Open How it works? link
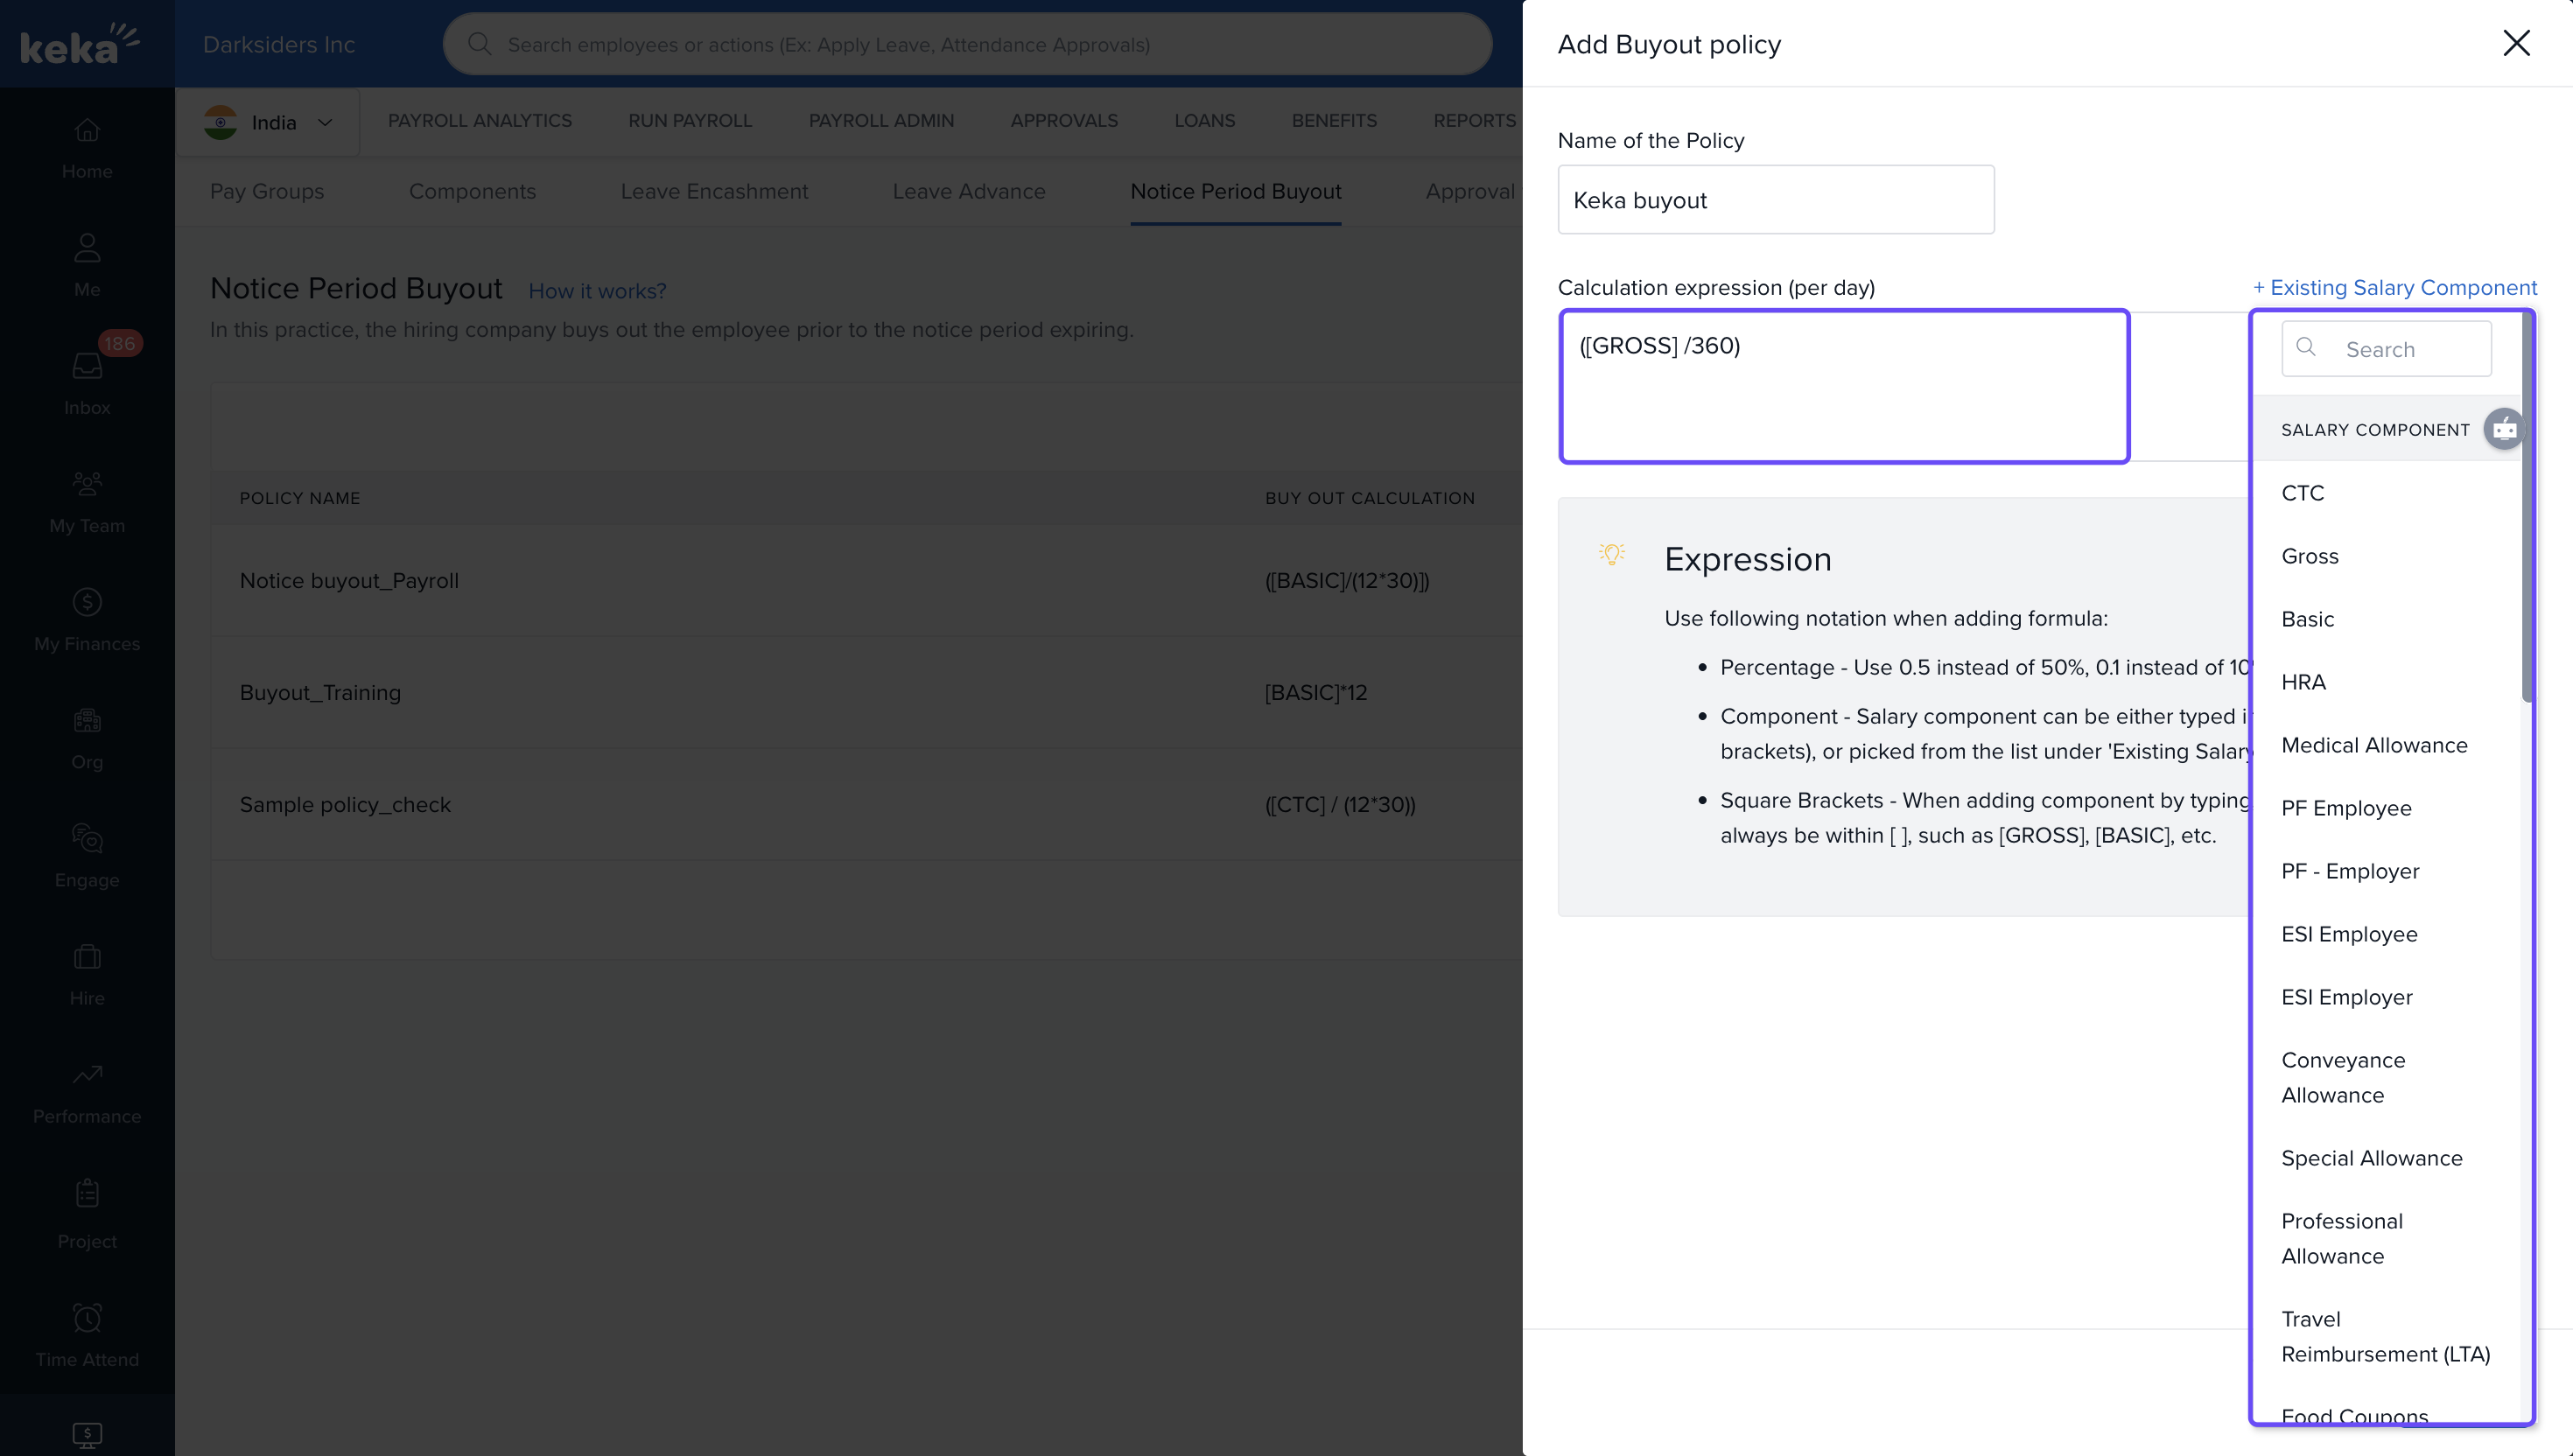Image resolution: width=2573 pixels, height=1456 pixels. tap(597, 291)
